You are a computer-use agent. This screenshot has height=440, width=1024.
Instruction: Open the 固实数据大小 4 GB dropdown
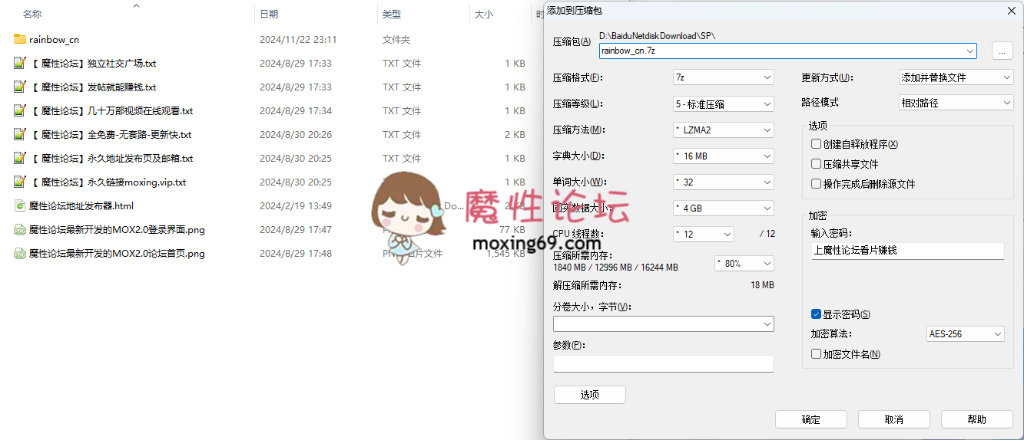(x=723, y=208)
